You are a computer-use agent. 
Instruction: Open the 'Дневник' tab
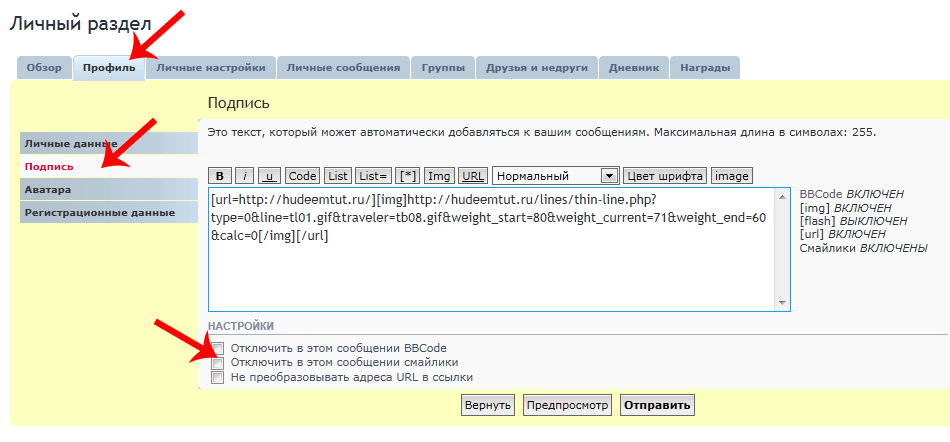pos(634,68)
